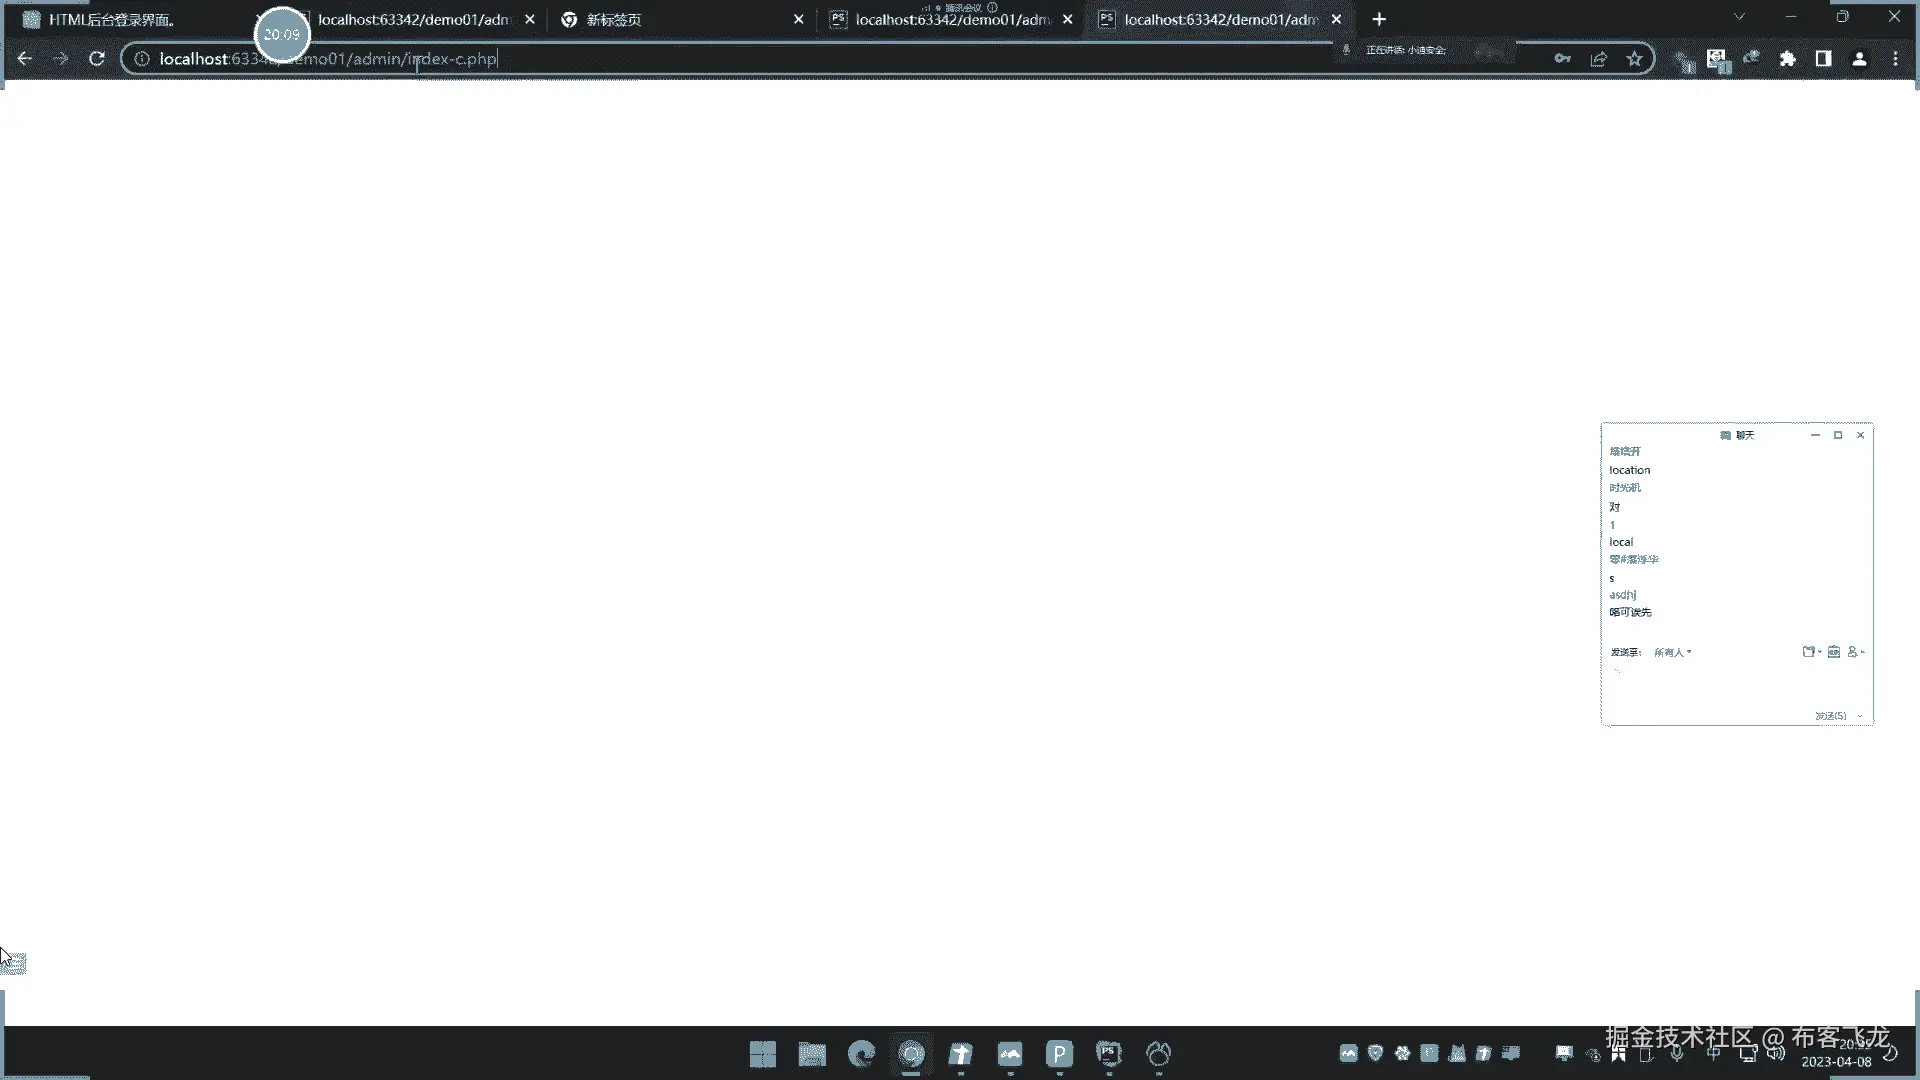This screenshot has height=1080, width=1920.
Task: Open the 所有人 recipient dropdown in chat
Action: pos(1672,652)
